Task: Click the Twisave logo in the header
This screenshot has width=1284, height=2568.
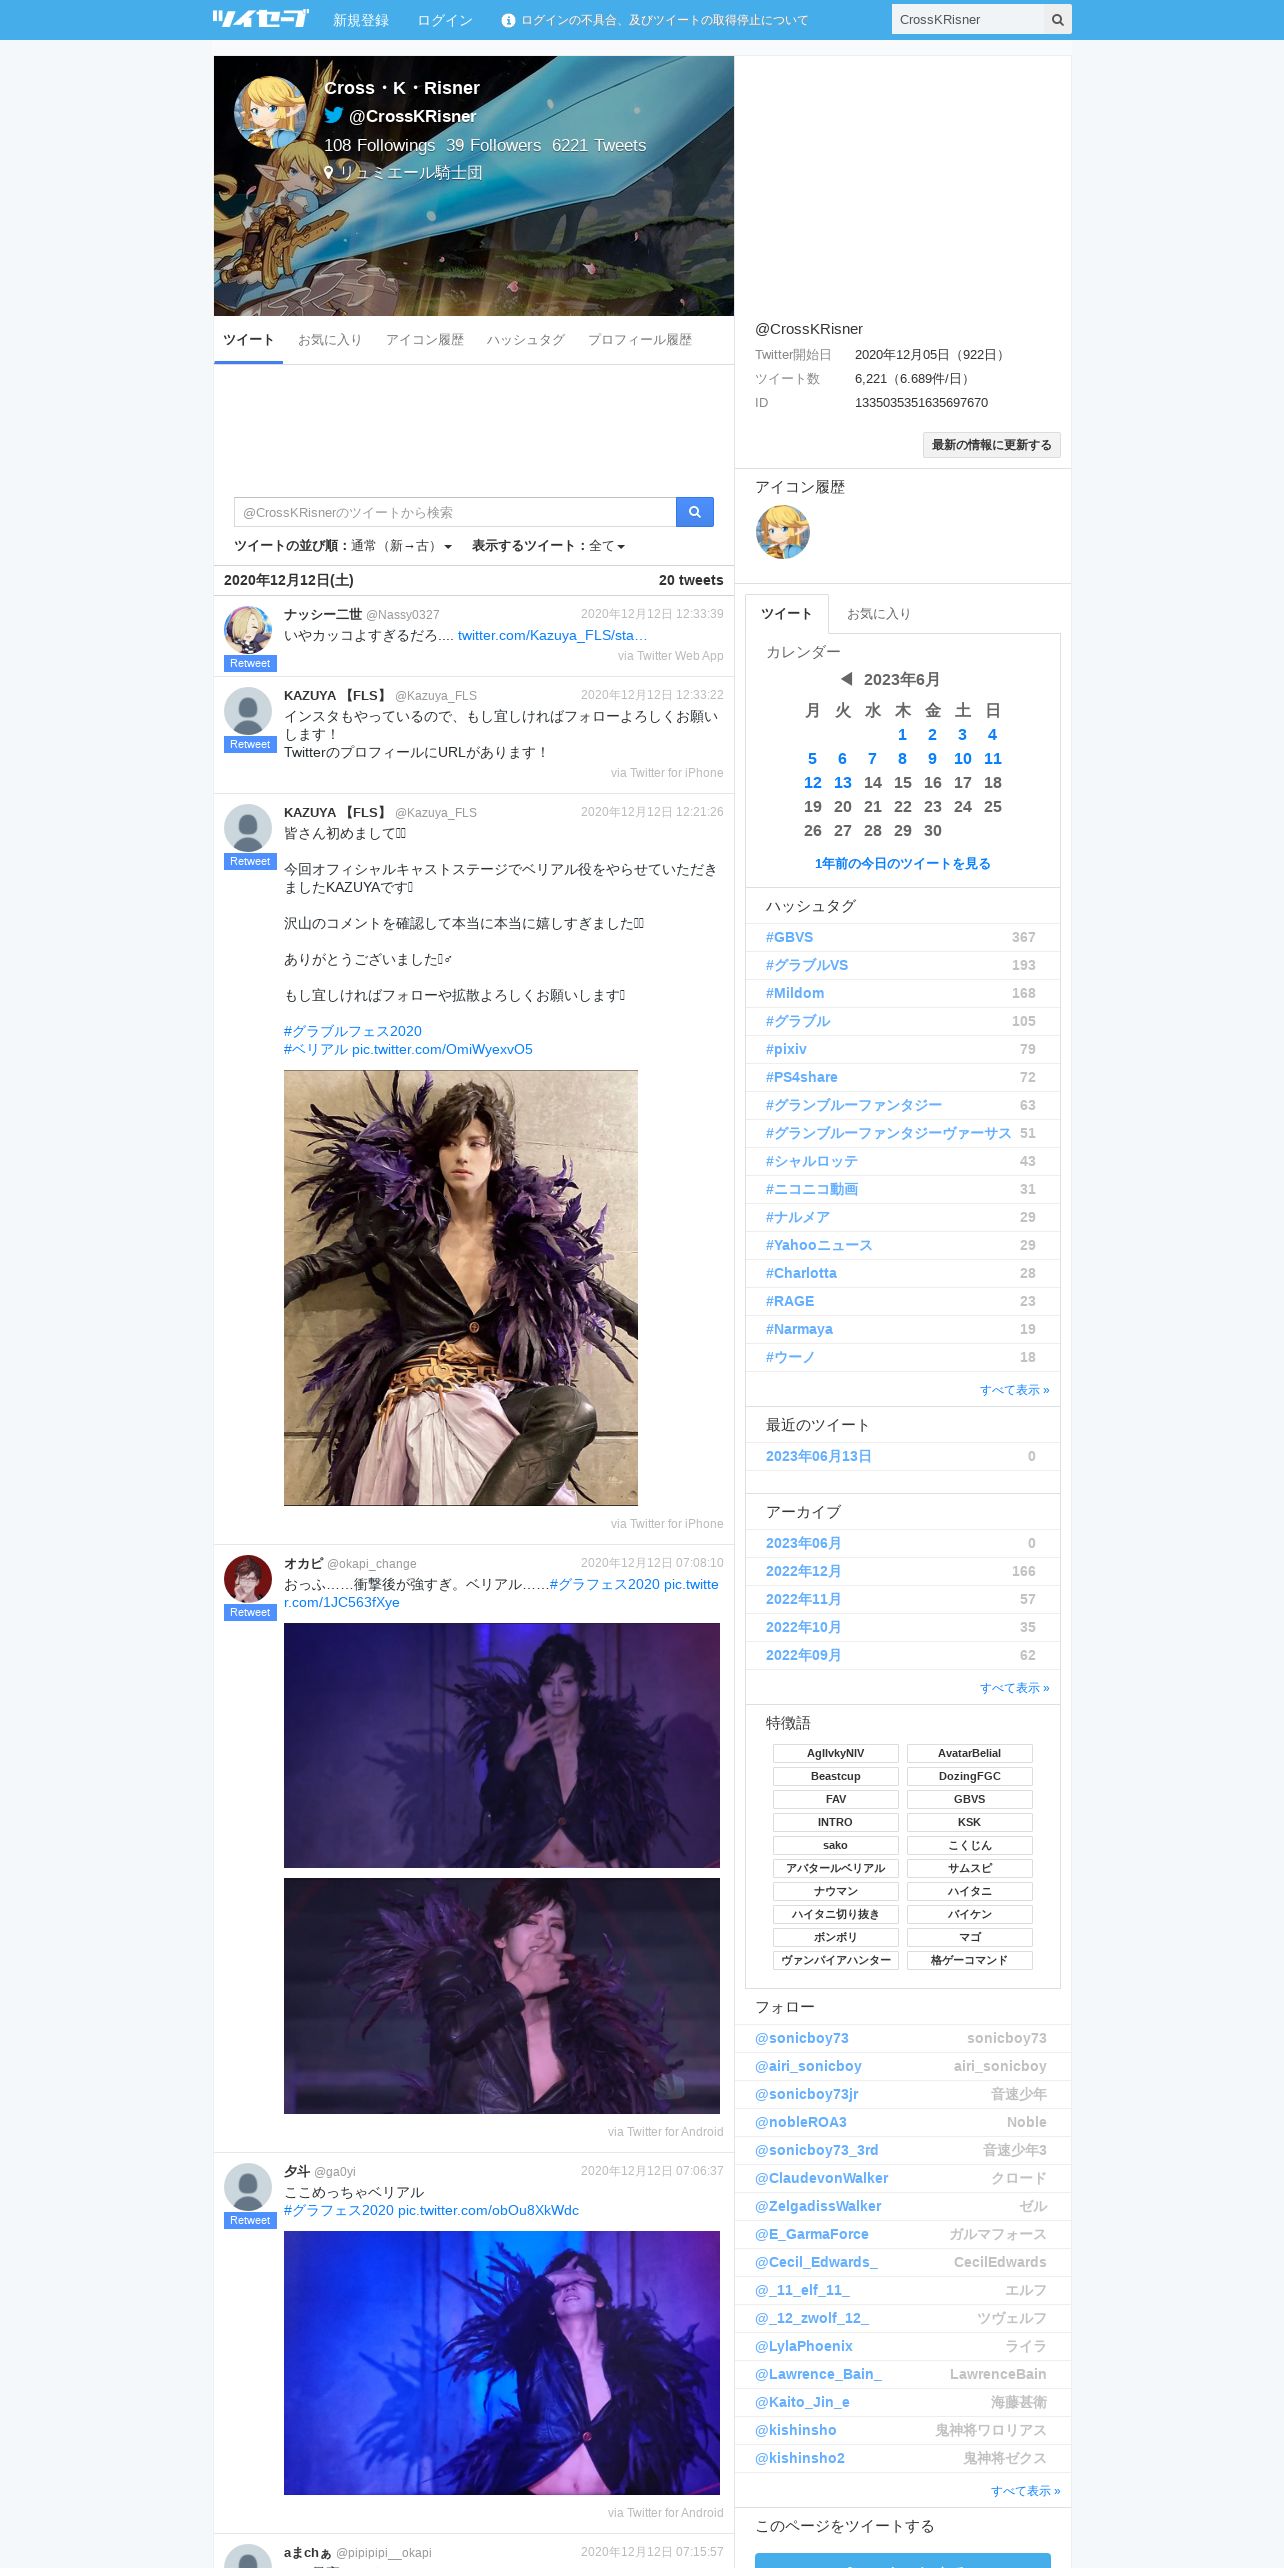Action: tap(260, 19)
